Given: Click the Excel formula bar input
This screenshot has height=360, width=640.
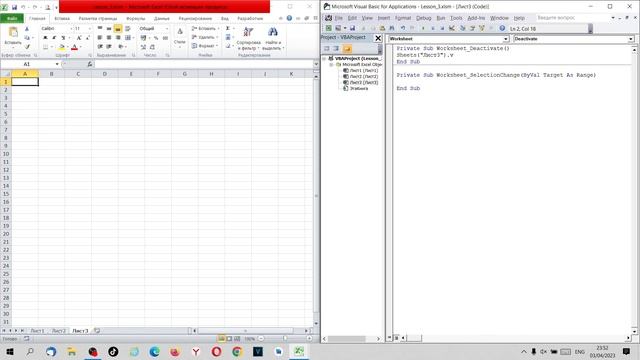Looking at the screenshot, I should pyautogui.click(x=204, y=64).
